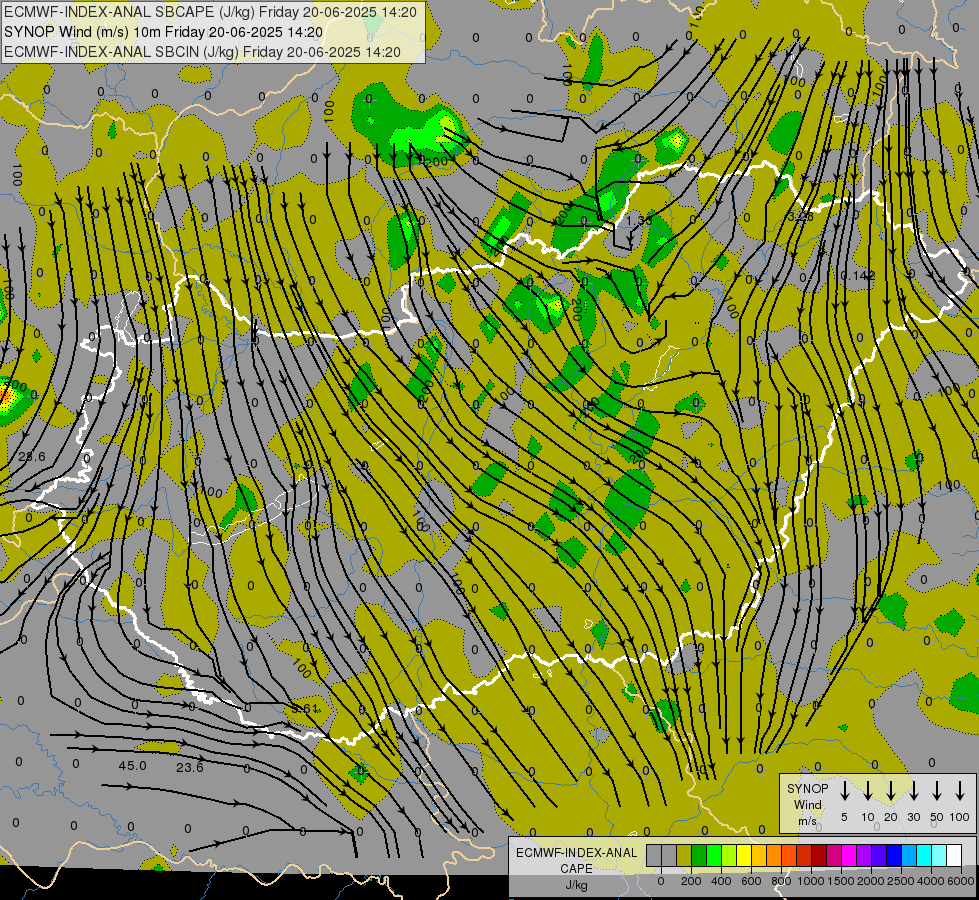This screenshot has width=979, height=900.
Task: Click the 23.6 value beside 45.0
Action: (x=189, y=767)
